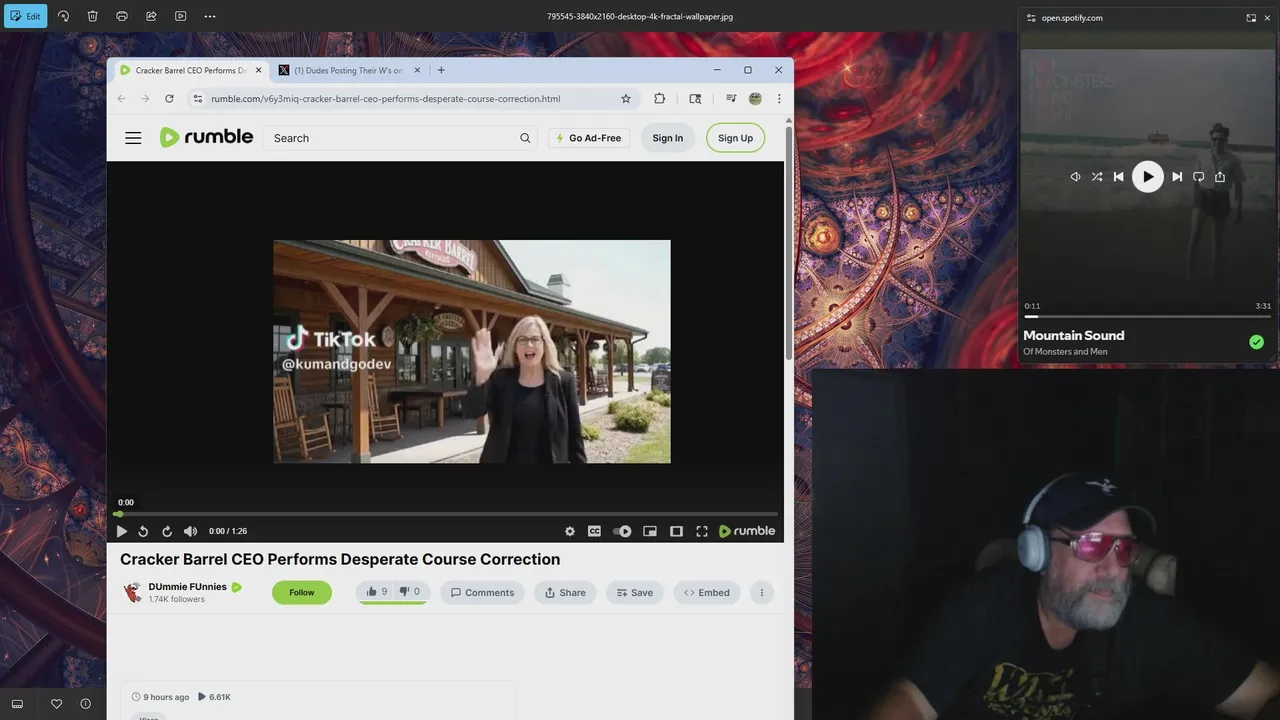Click the video thumbnail with TikTok watermark
Image resolution: width=1280 pixels, height=720 pixels.
pyautogui.click(x=472, y=351)
